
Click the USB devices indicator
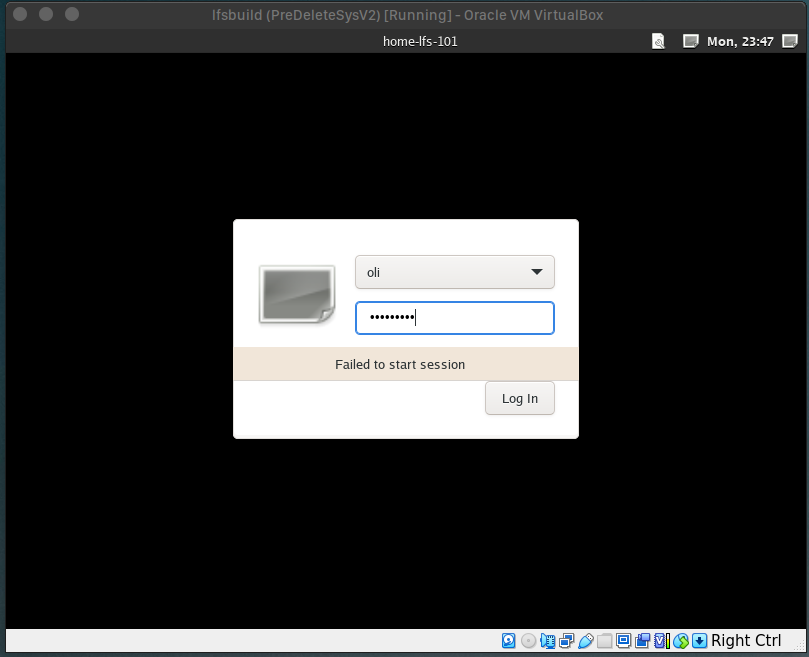click(586, 641)
